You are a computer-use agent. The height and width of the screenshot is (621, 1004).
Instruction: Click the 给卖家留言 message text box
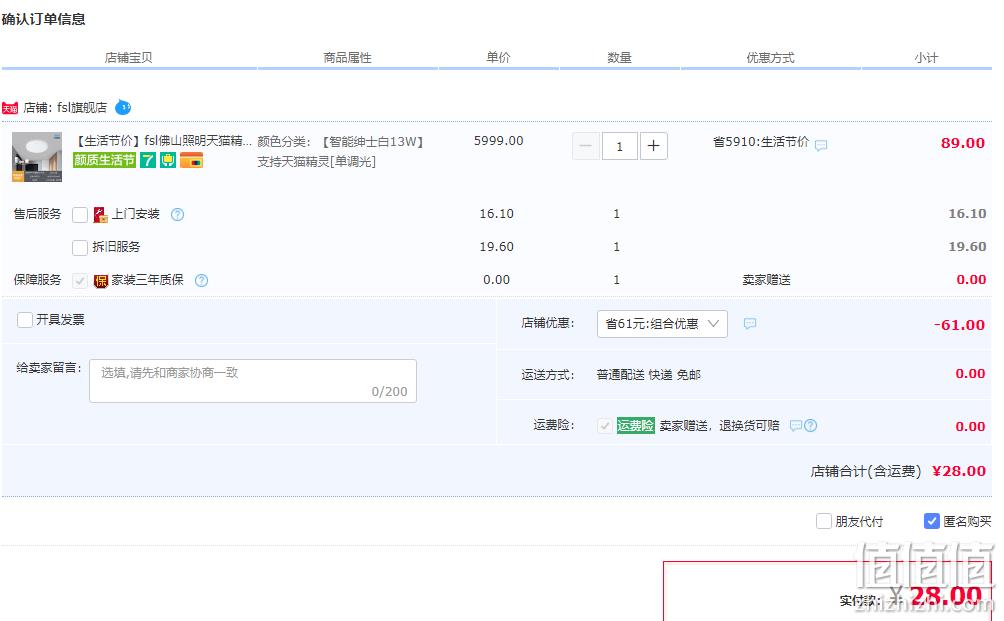[x=253, y=381]
